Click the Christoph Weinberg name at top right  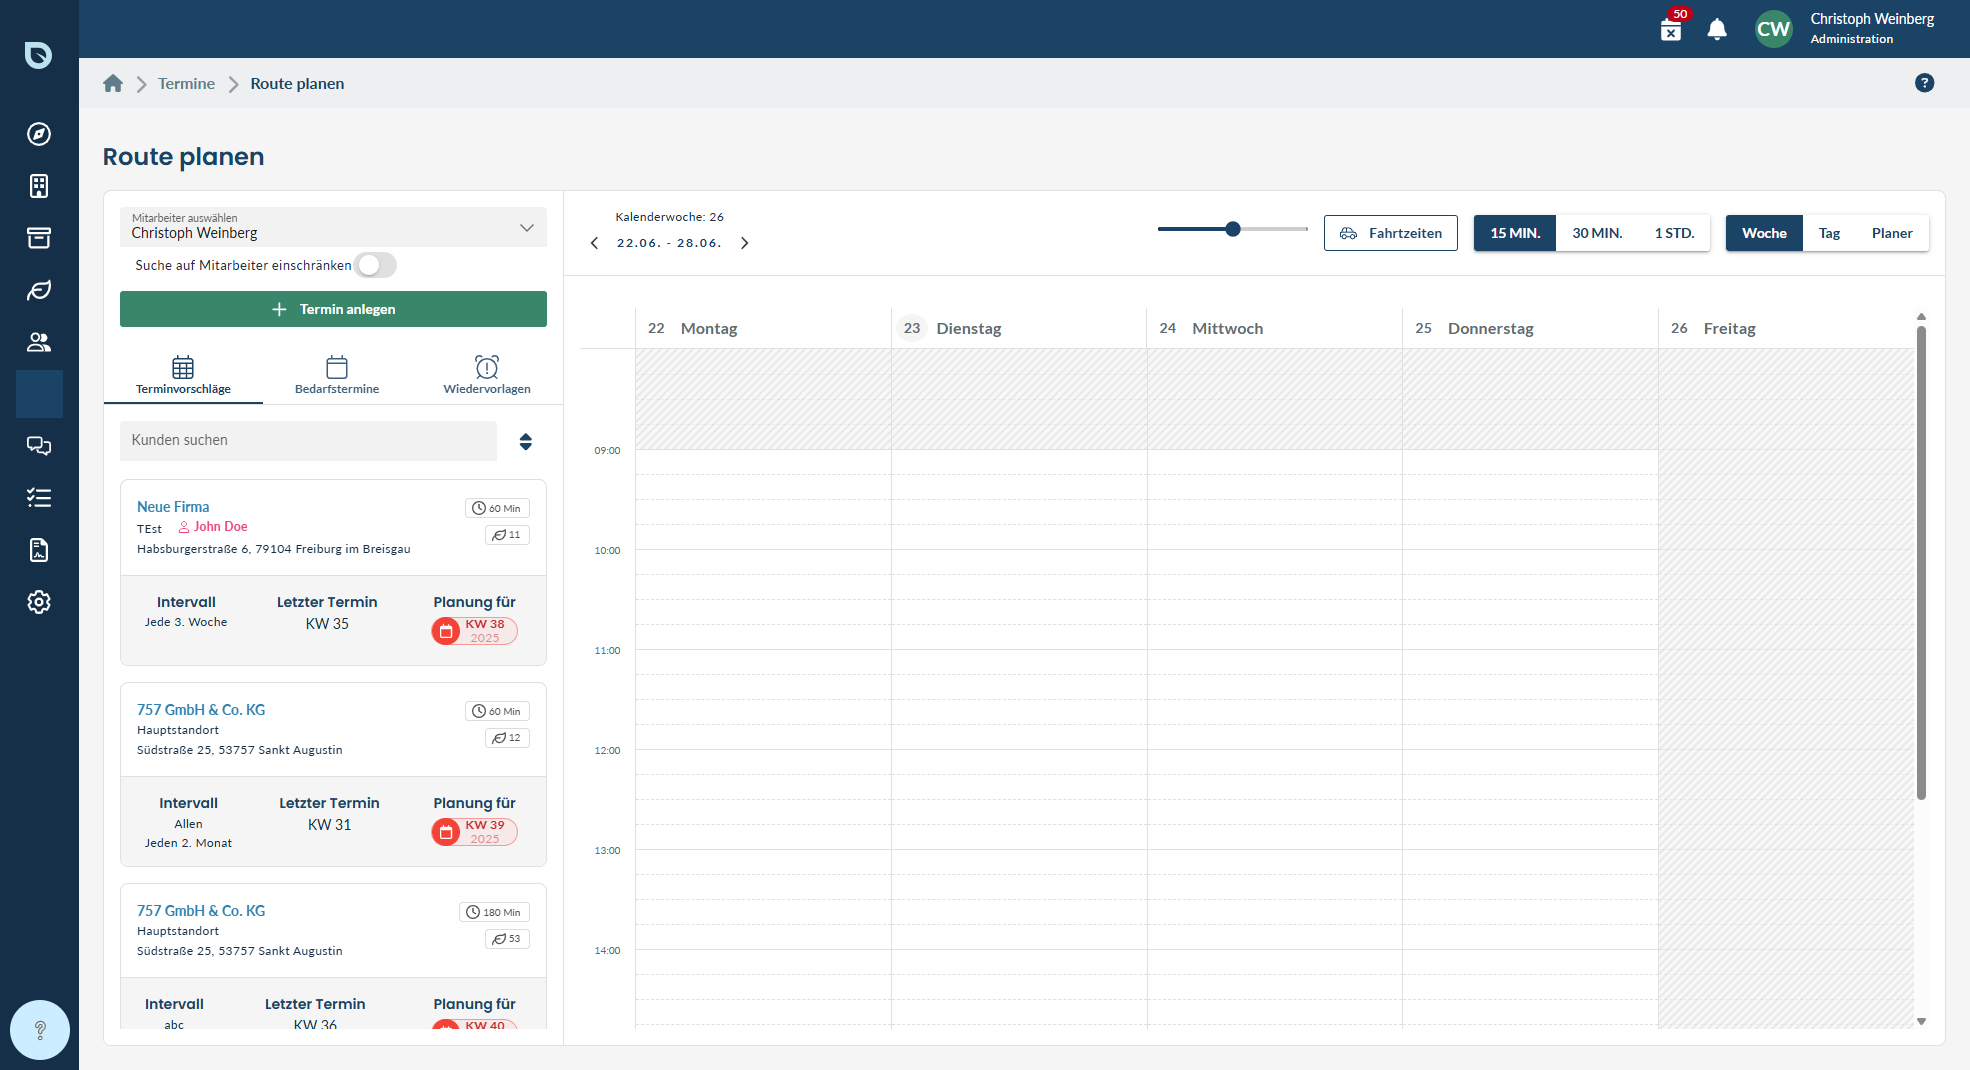coord(1872,19)
